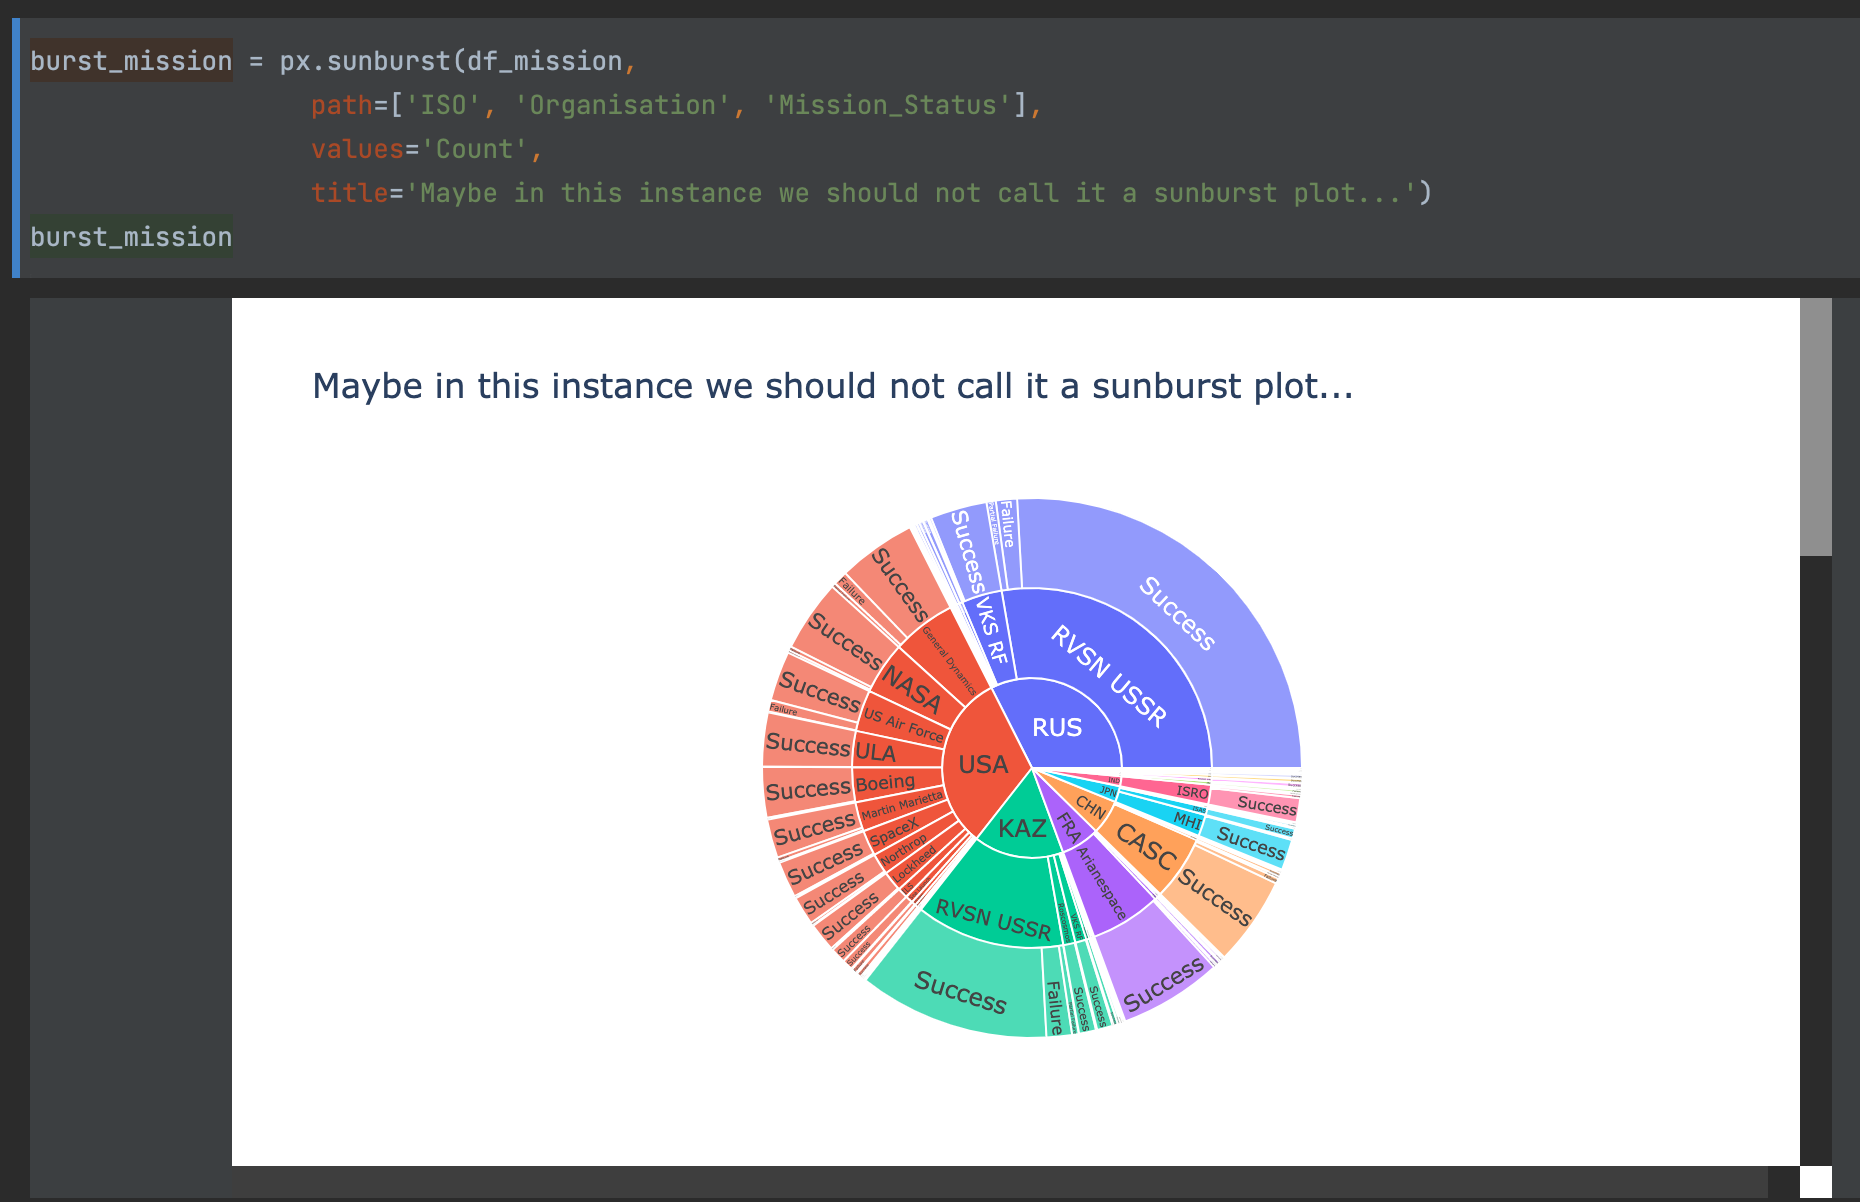
Task: Click 'df_mission' argument in the code
Action: (545, 61)
